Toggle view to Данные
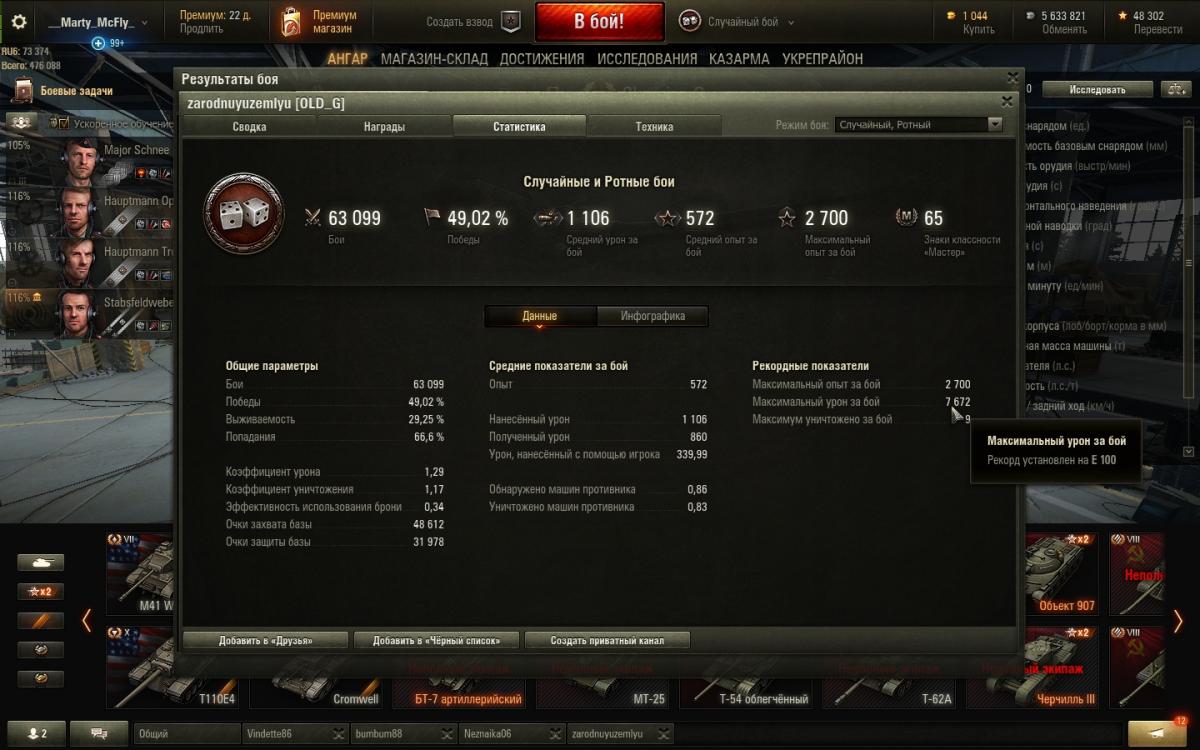The height and width of the screenshot is (750, 1200). [x=540, y=316]
